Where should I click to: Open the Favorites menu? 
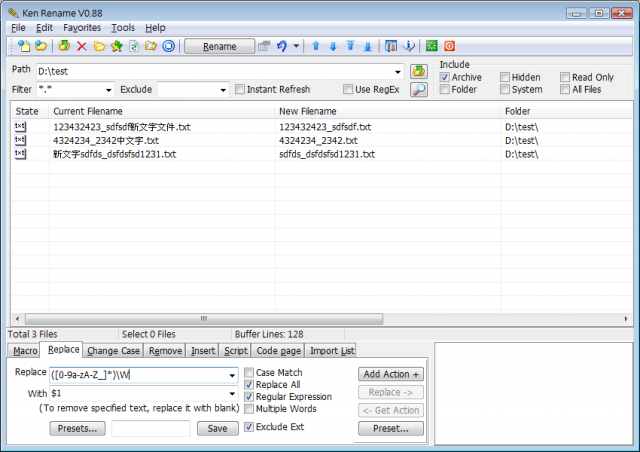[82, 28]
